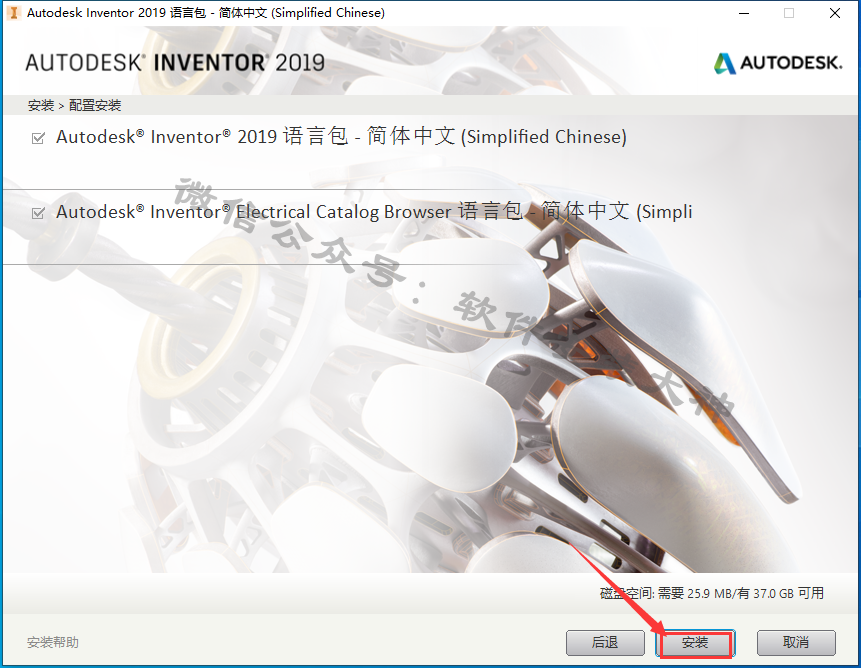The width and height of the screenshot is (861, 668).
Task: Click the 后退 back button
Action: [605, 642]
